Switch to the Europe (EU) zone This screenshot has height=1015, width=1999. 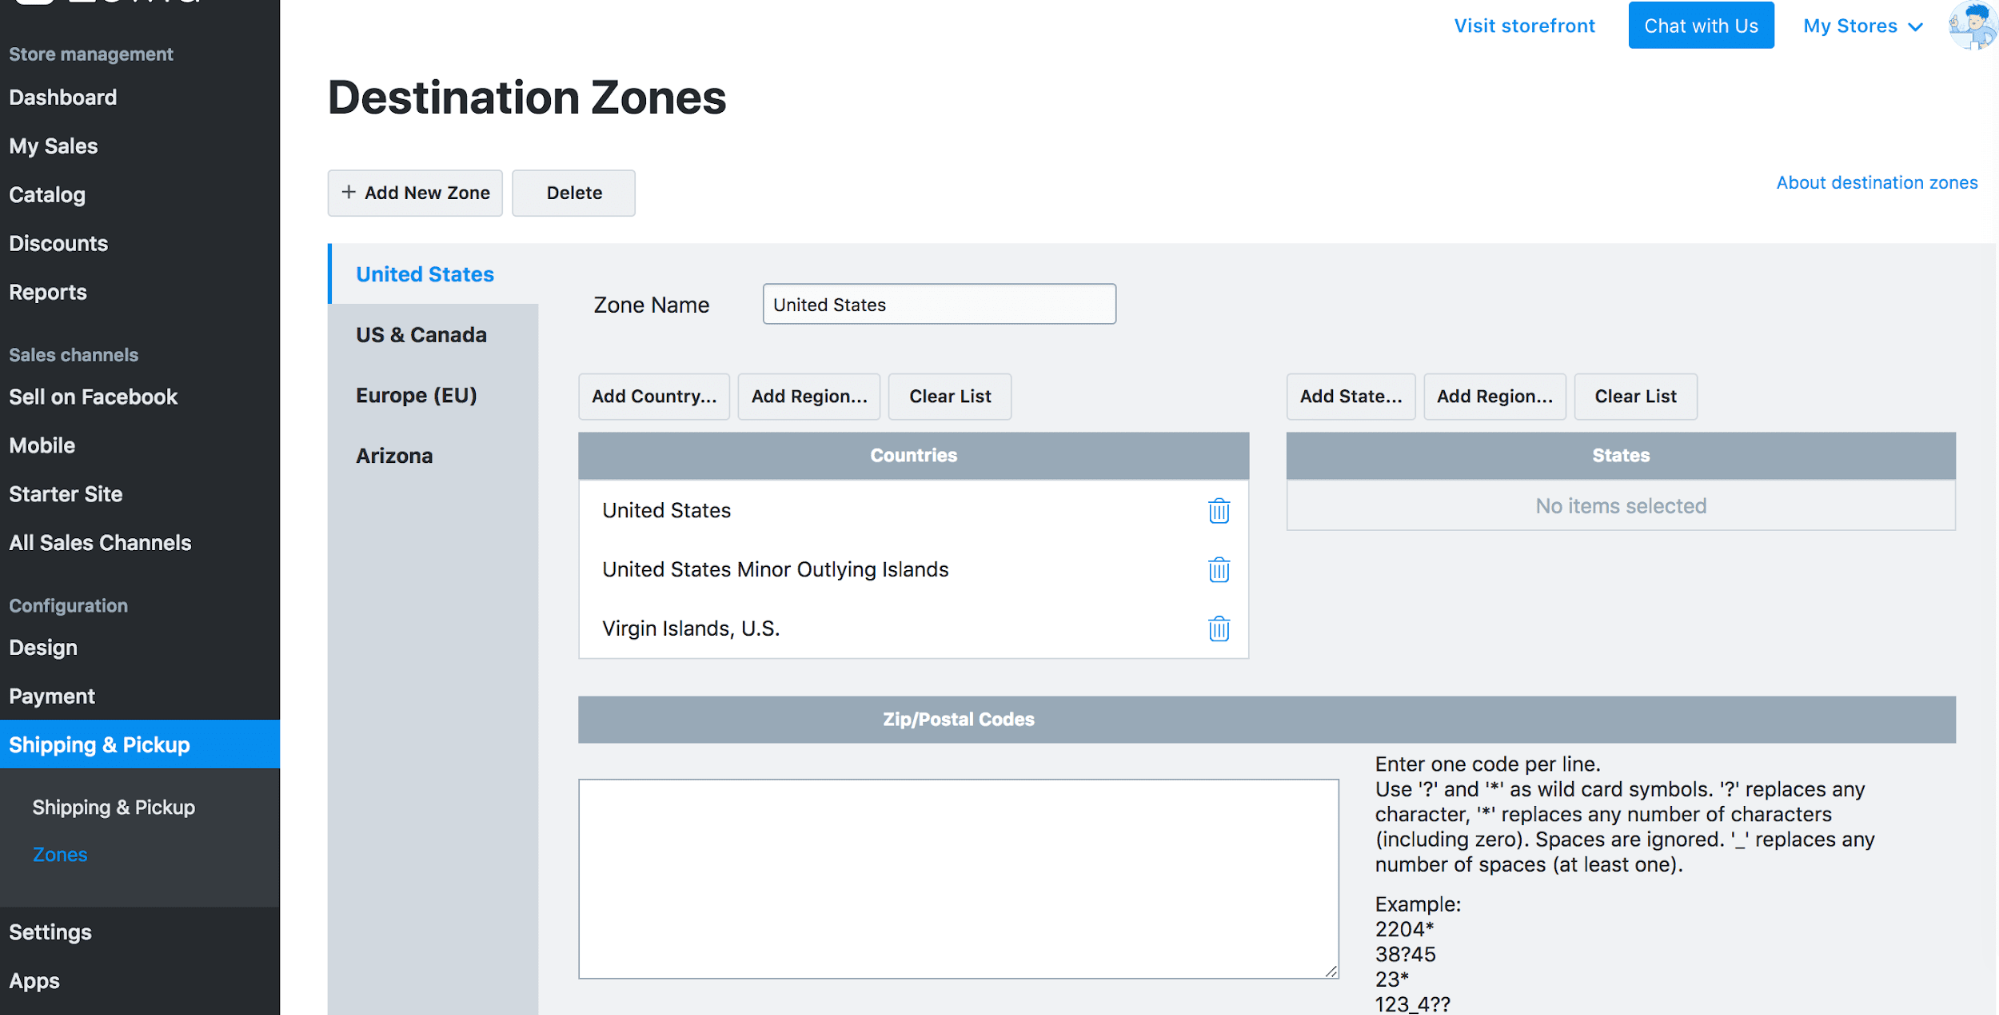pyautogui.click(x=416, y=395)
